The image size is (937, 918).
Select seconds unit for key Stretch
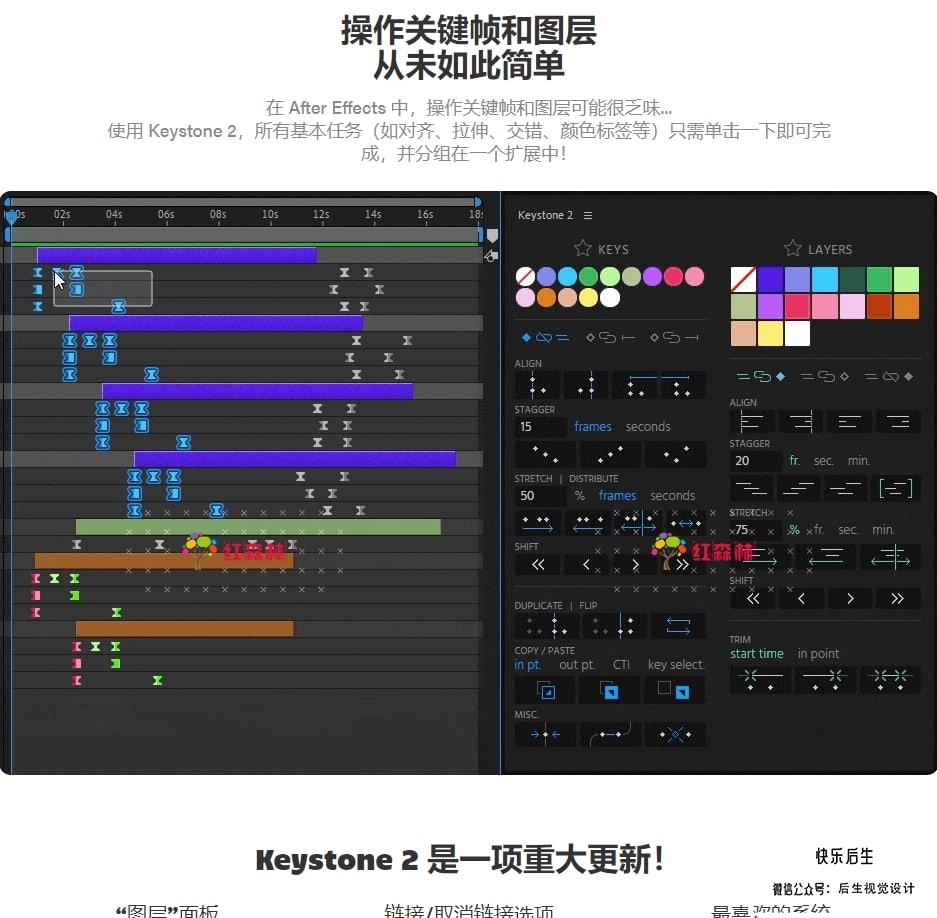(672, 495)
